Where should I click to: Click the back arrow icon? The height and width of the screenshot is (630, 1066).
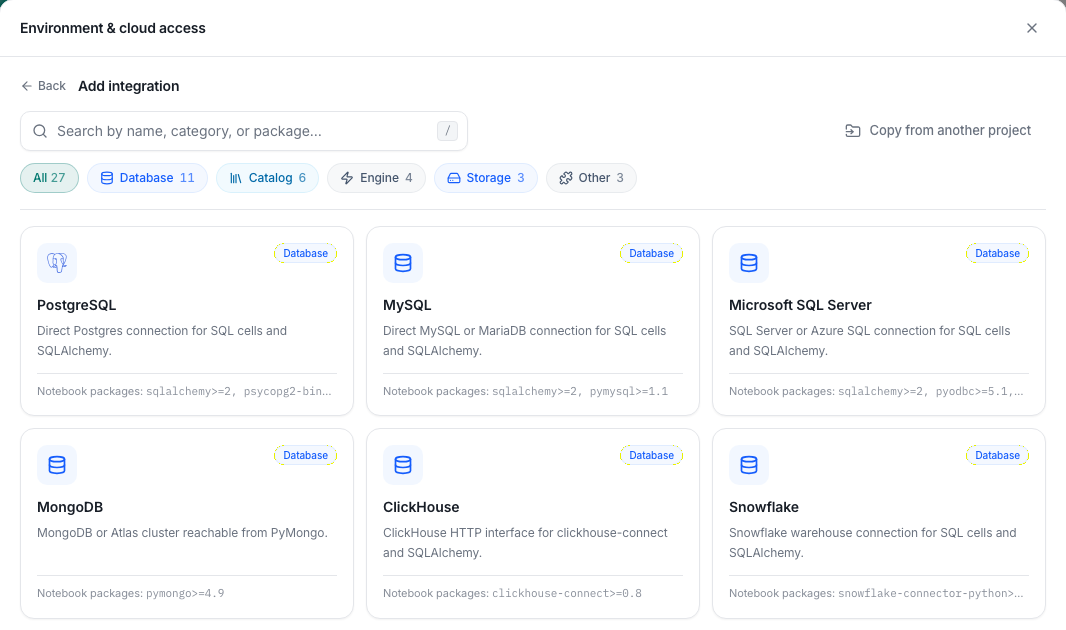pyautogui.click(x=27, y=86)
